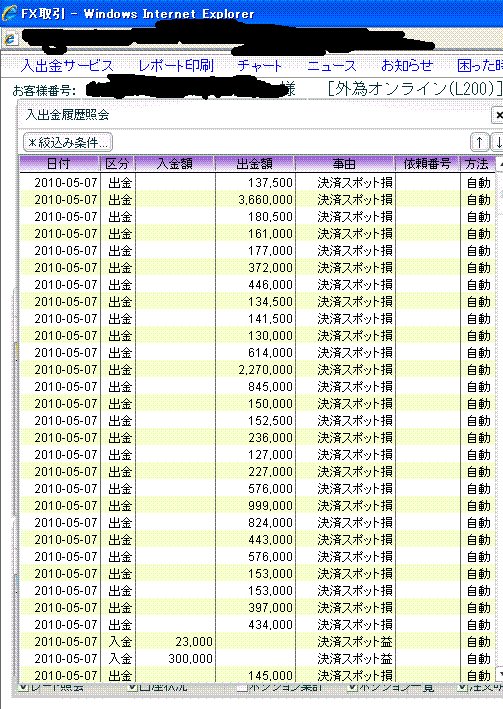Select the 145,000 withdrawal amount cell

tap(255, 676)
